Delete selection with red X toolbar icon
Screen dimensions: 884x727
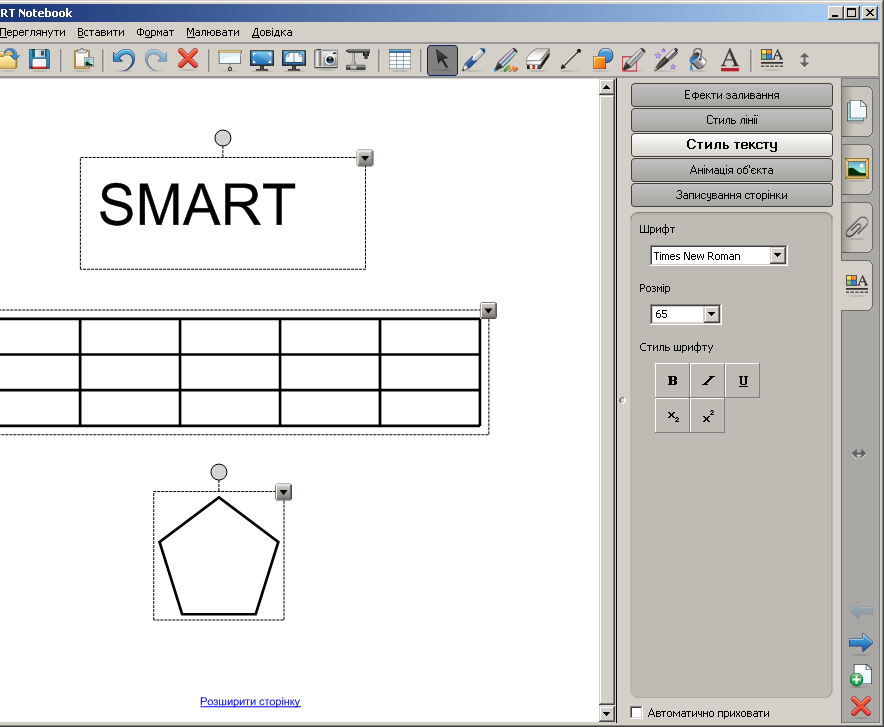[x=188, y=59]
